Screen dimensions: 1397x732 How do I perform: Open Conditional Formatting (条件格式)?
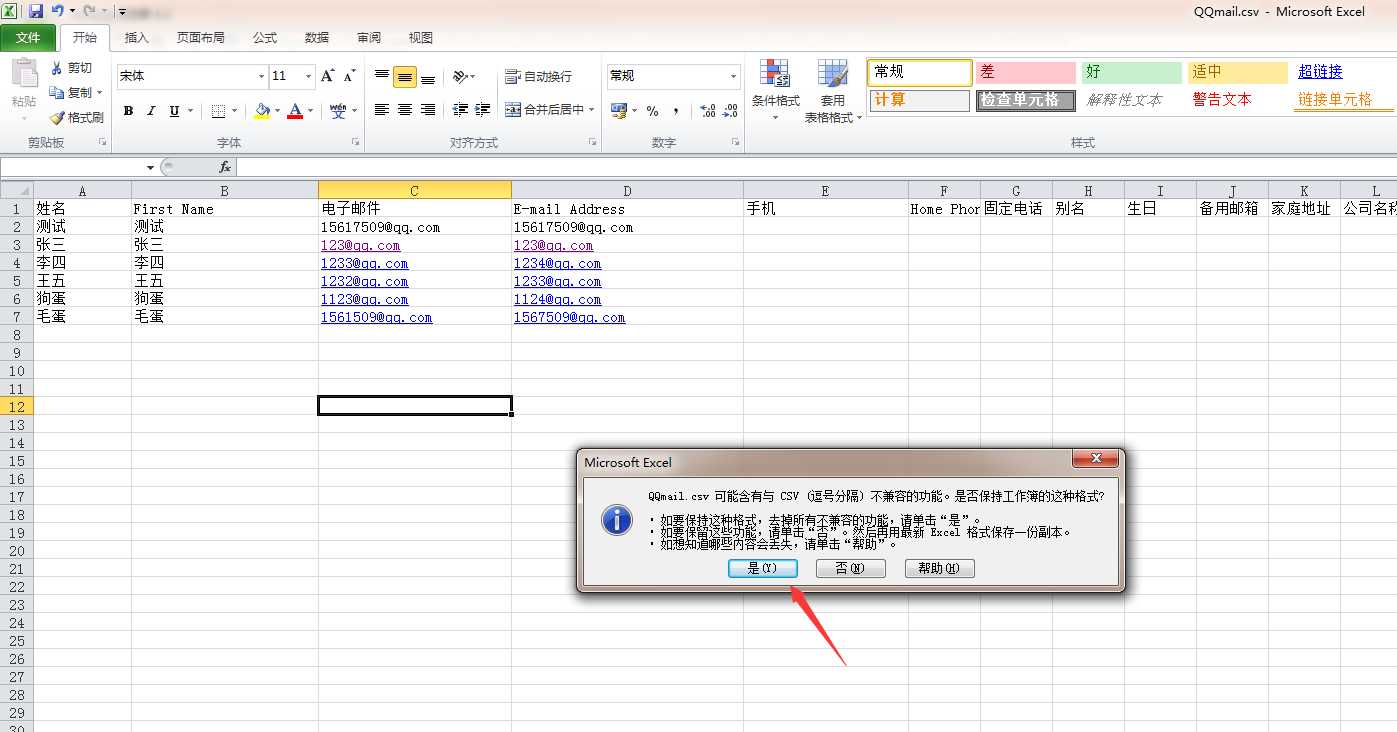tap(775, 90)
